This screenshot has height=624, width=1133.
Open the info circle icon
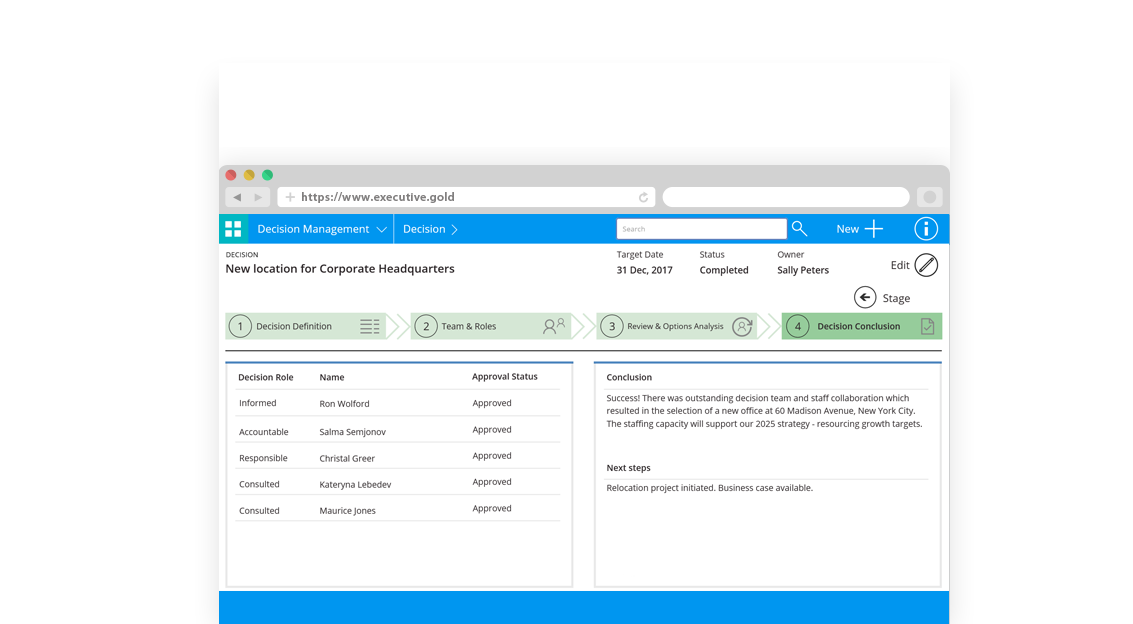click(926, 229)
